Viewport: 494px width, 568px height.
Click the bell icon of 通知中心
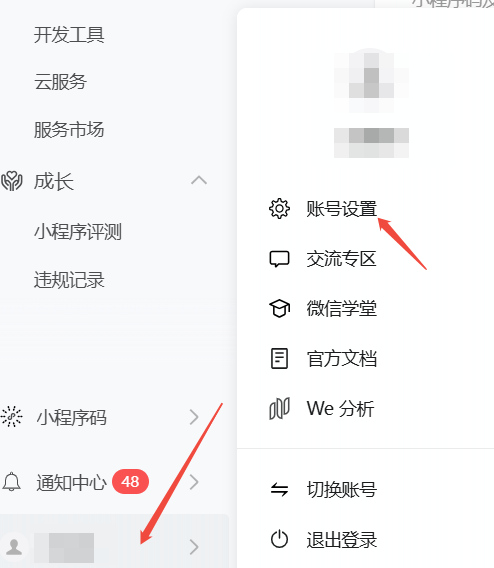(12, 482)
